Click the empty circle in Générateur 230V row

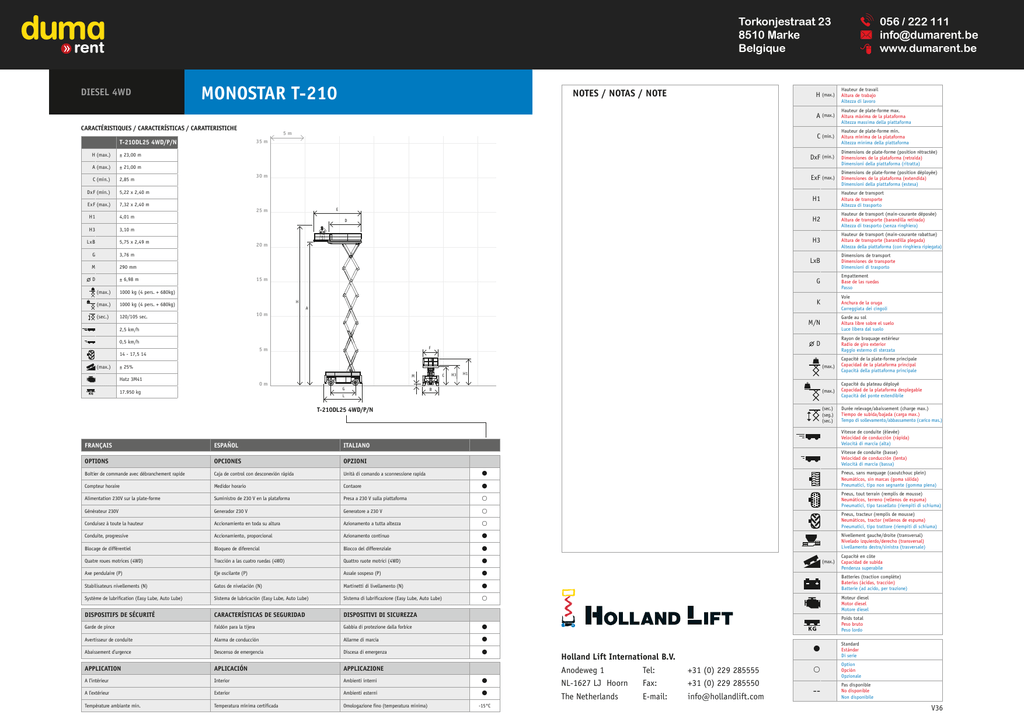[485, 511]
